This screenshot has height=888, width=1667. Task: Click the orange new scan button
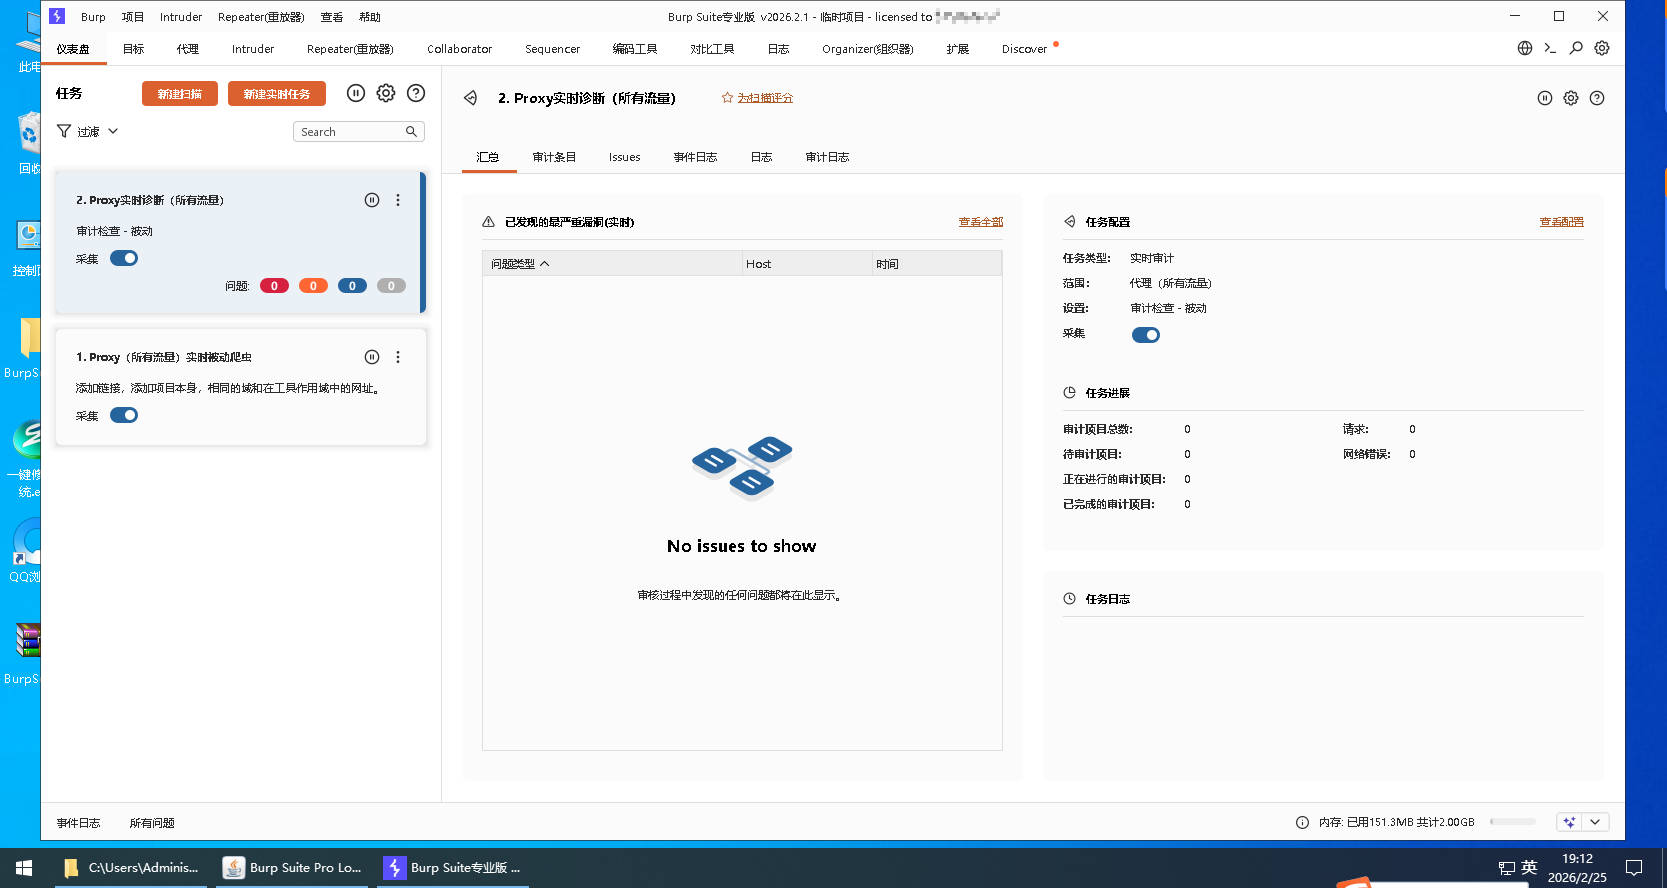pyautogui.click(x=180, y=94)
